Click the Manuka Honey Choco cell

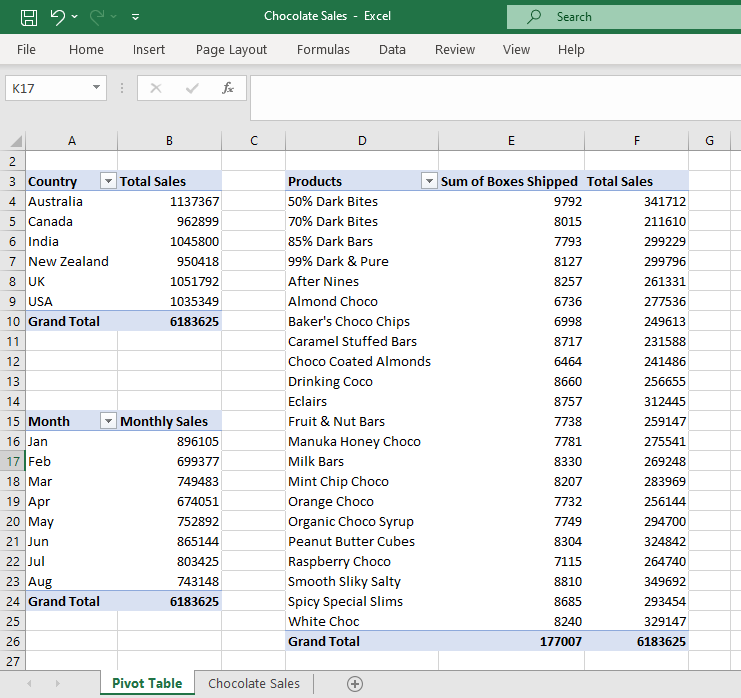click(362, 441)
